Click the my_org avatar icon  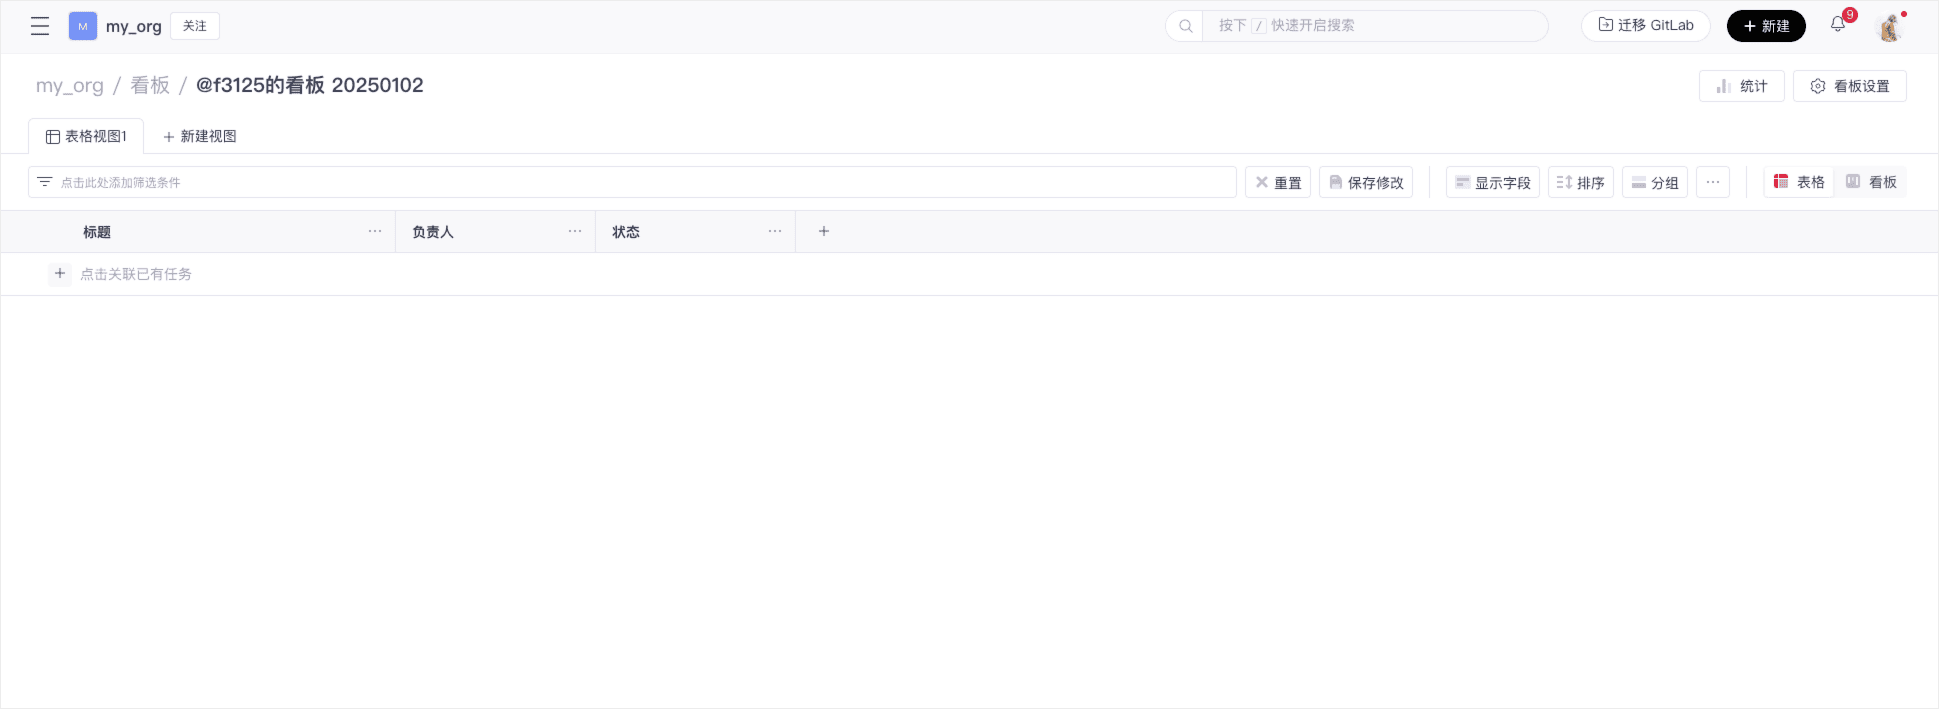tap(83, 27)
